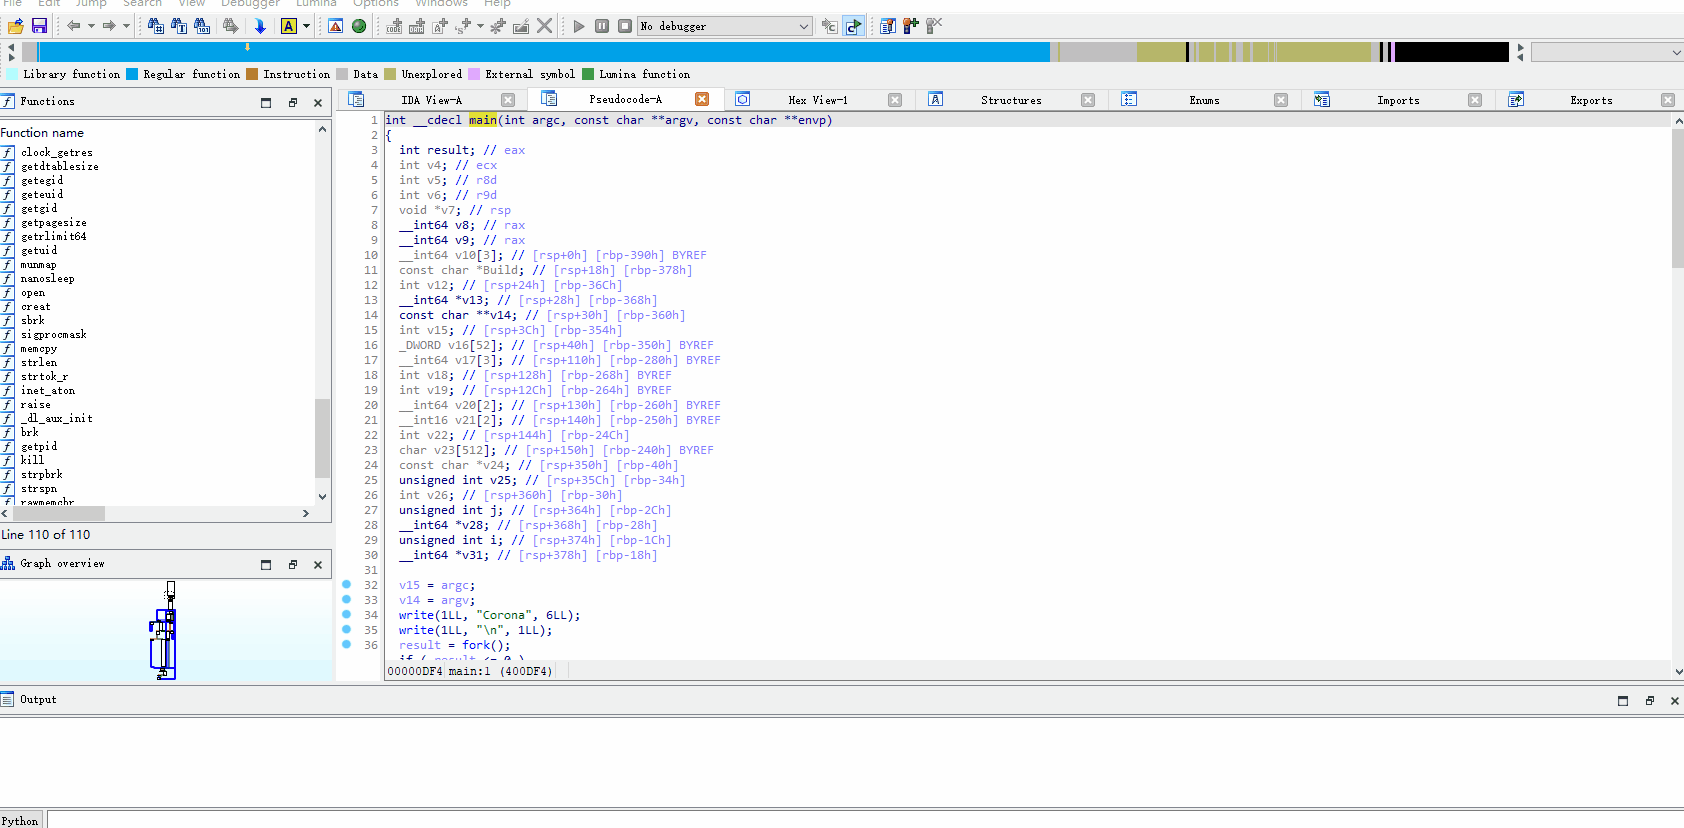Screen dimensions: 1684x828
Task: Switch to the IDA View-A tab
Action: tap(431, 100)
